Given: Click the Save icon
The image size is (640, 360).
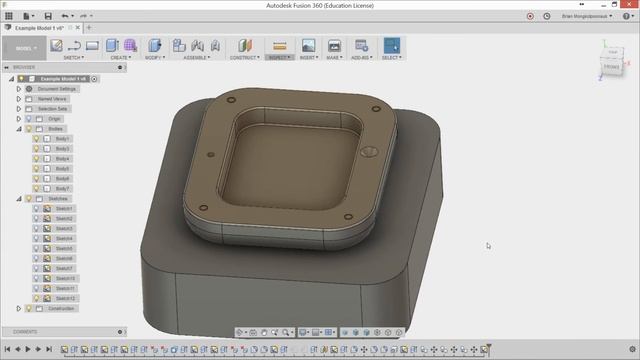Looking at the screenshot, I should [x=48, y=16].
